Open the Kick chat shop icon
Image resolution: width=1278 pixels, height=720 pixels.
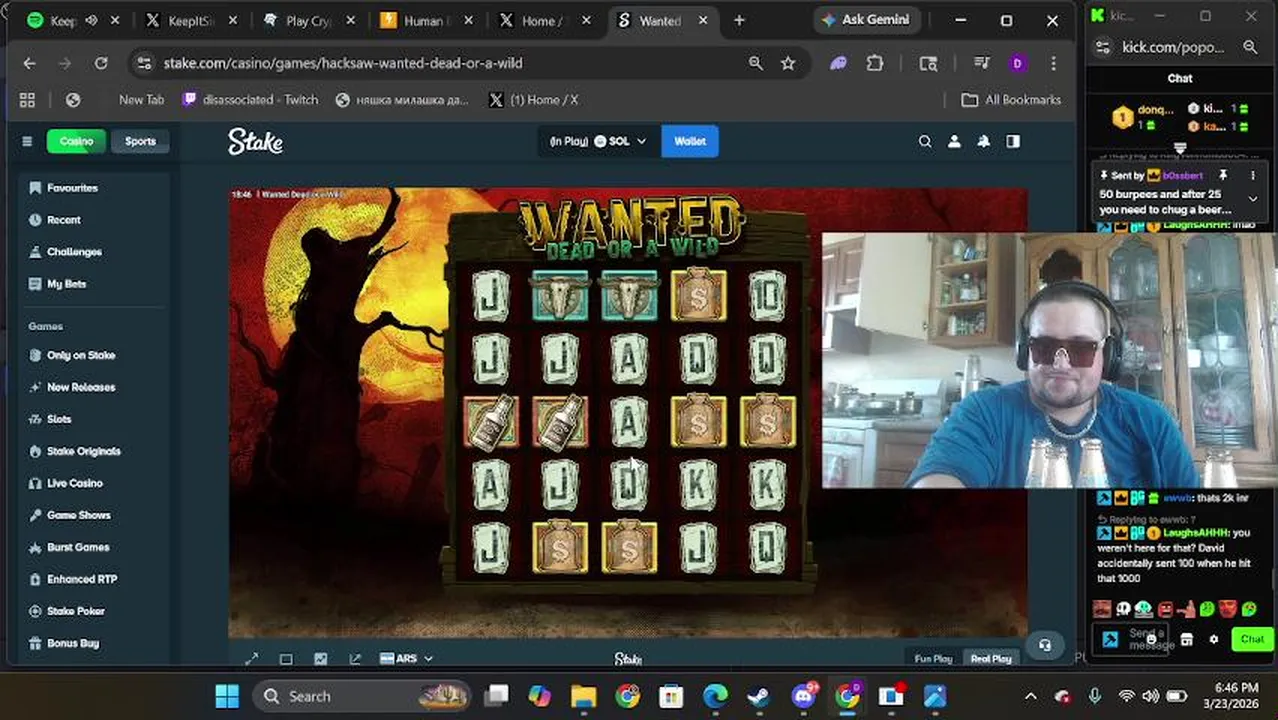(x=1187, y=639)
